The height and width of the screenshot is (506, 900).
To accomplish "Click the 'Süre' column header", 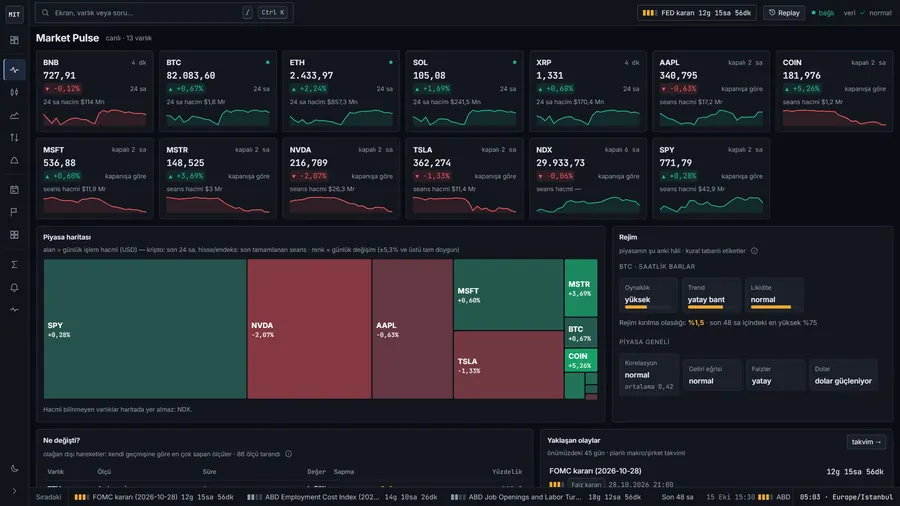I will point(210,472).
